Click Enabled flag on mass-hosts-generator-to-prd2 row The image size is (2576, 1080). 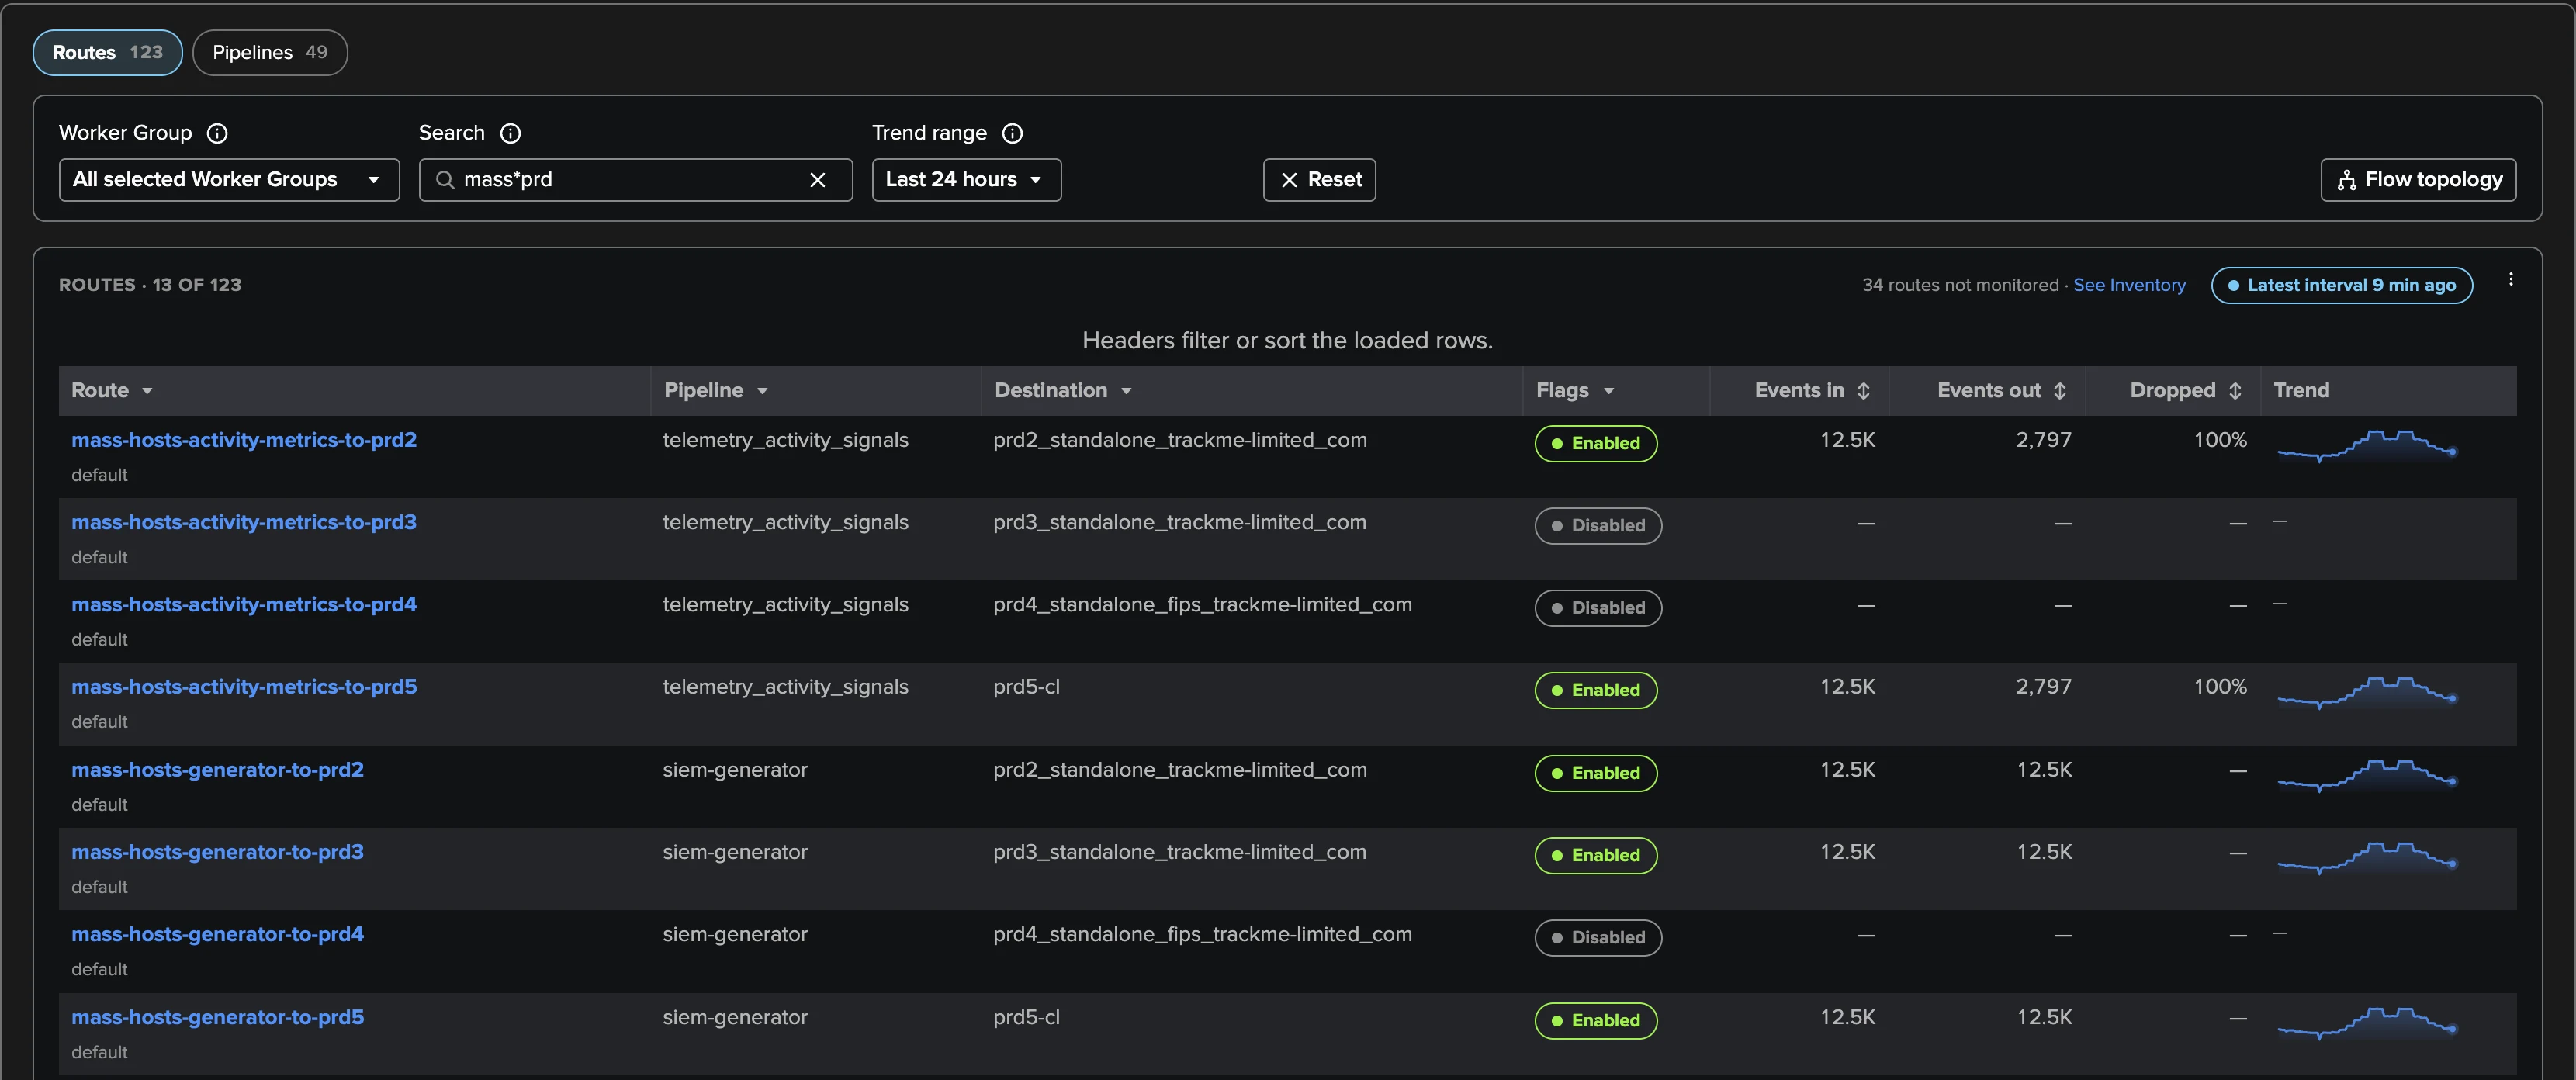click(x=1596, y=773)
